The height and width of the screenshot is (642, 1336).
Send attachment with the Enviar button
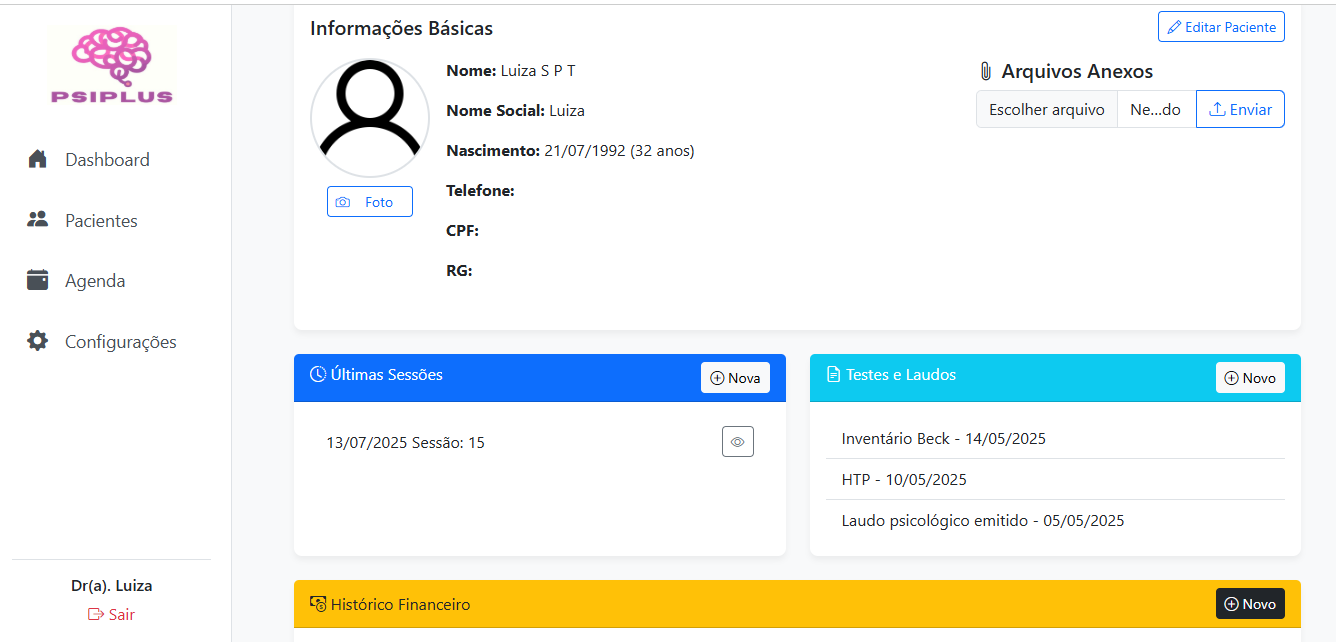[1240, 110]
